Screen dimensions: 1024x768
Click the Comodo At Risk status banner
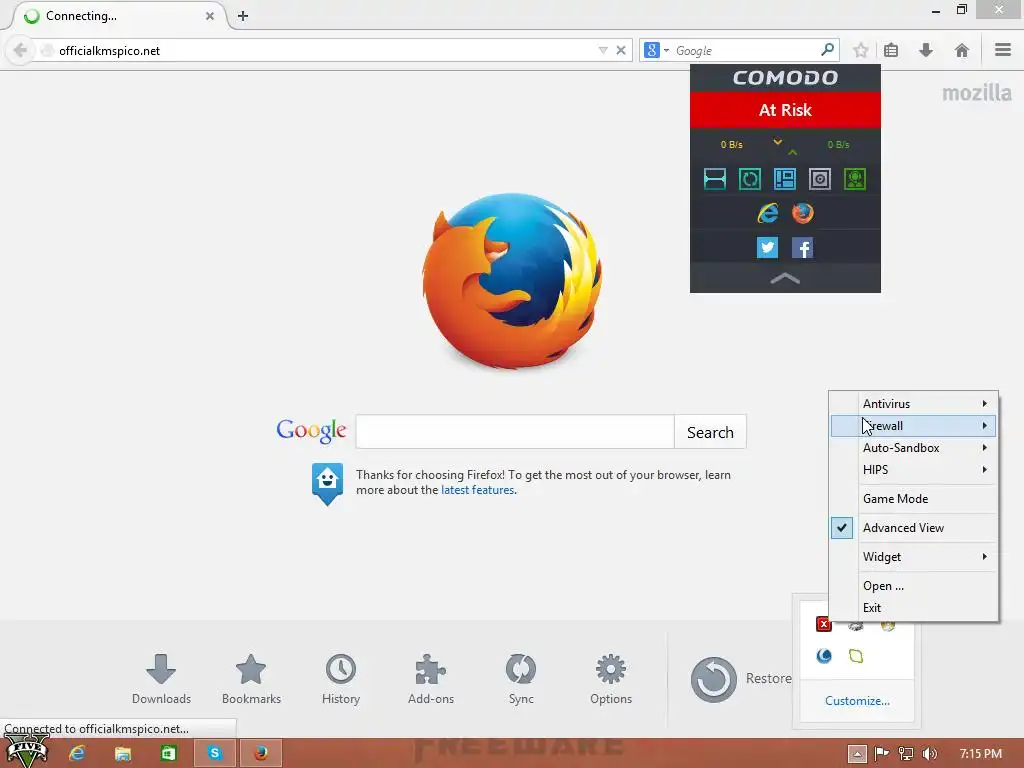[785, 110]
